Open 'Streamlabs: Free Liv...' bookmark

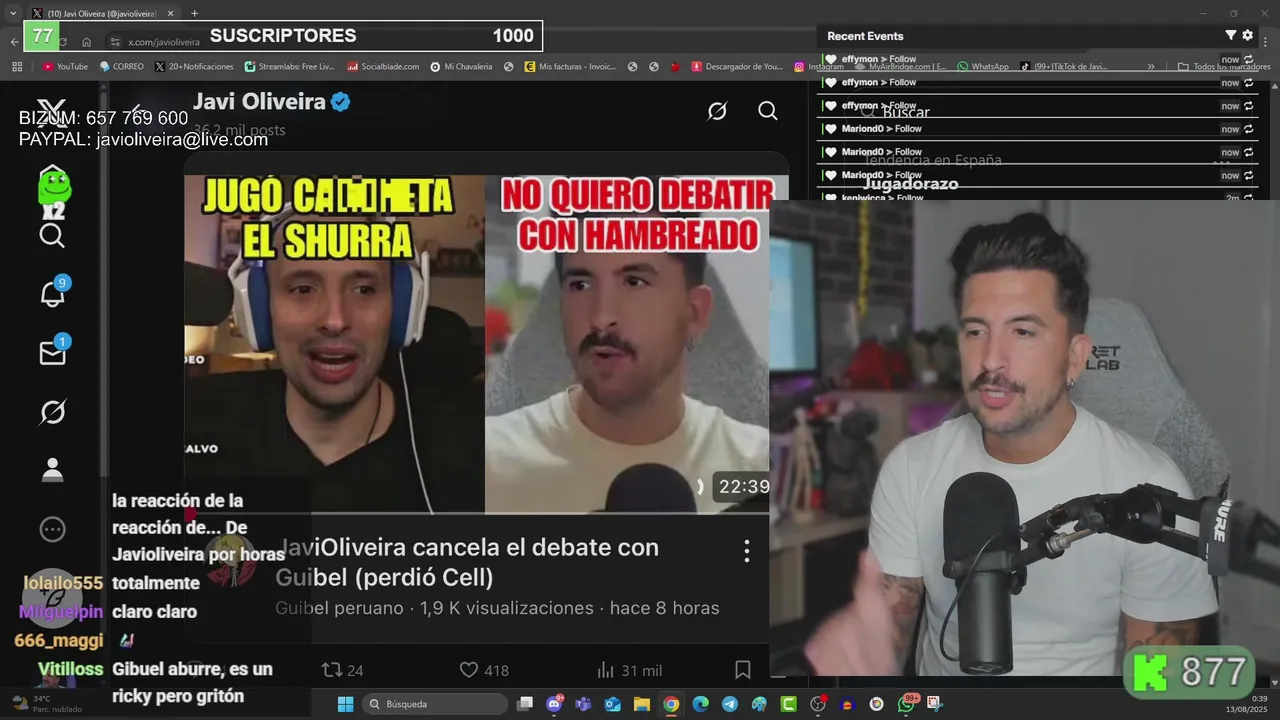tap(290, 66)
